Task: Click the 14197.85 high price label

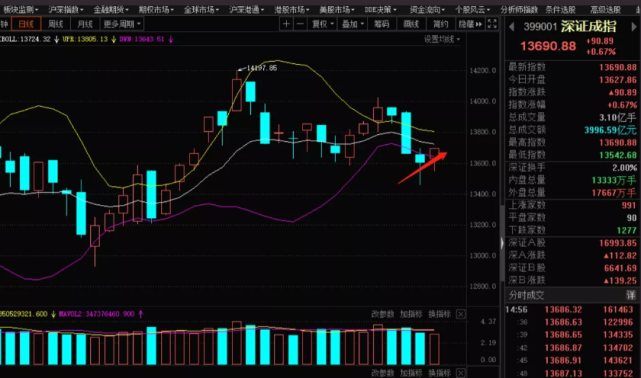Action: click(262, 68)
